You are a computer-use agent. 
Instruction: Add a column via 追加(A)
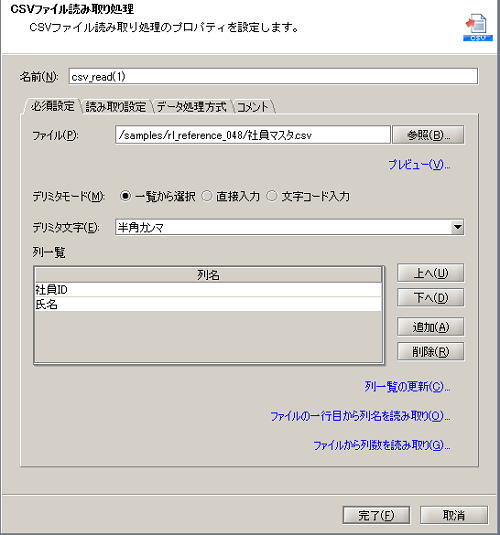(430, 327)
